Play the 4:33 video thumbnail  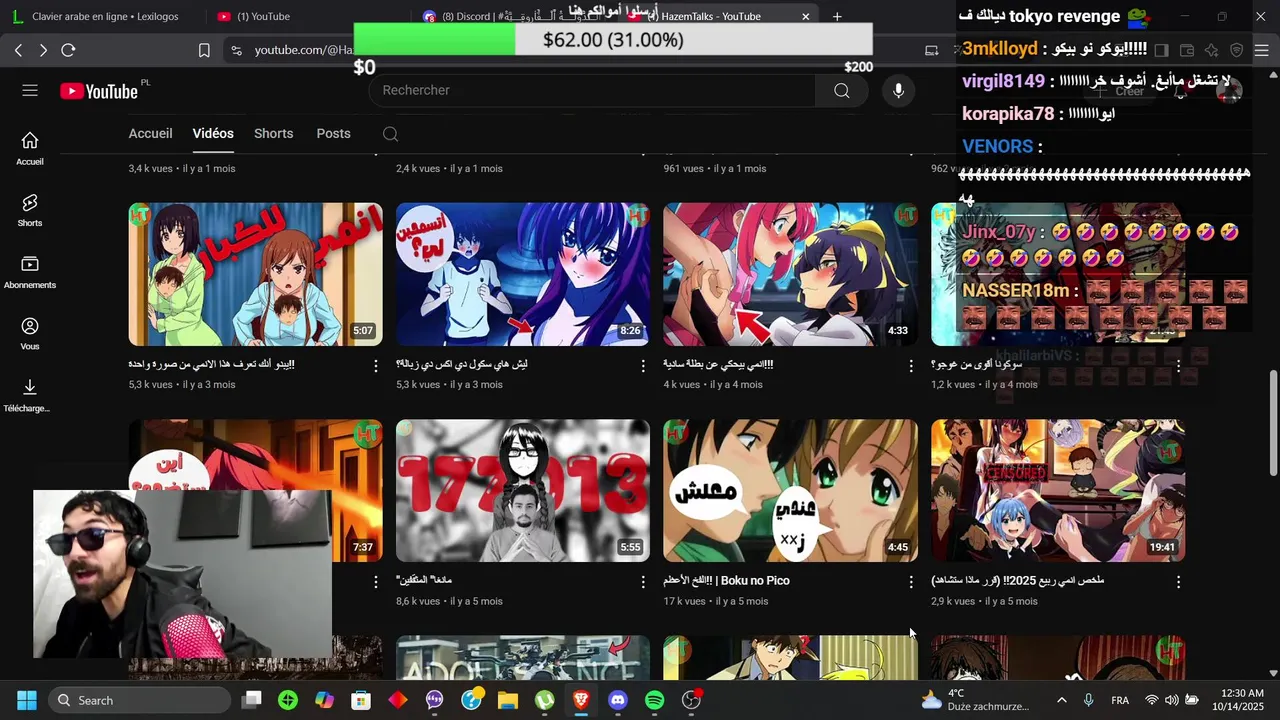790,274
